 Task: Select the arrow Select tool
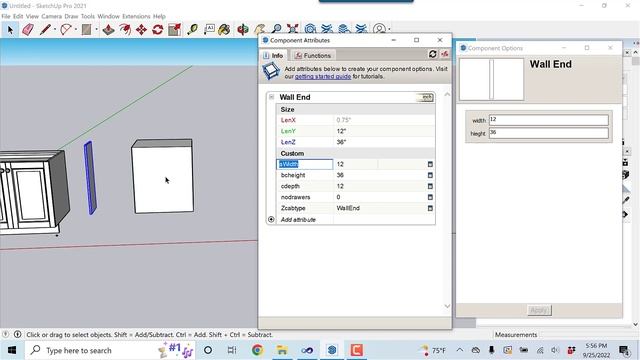click(10, 30)
